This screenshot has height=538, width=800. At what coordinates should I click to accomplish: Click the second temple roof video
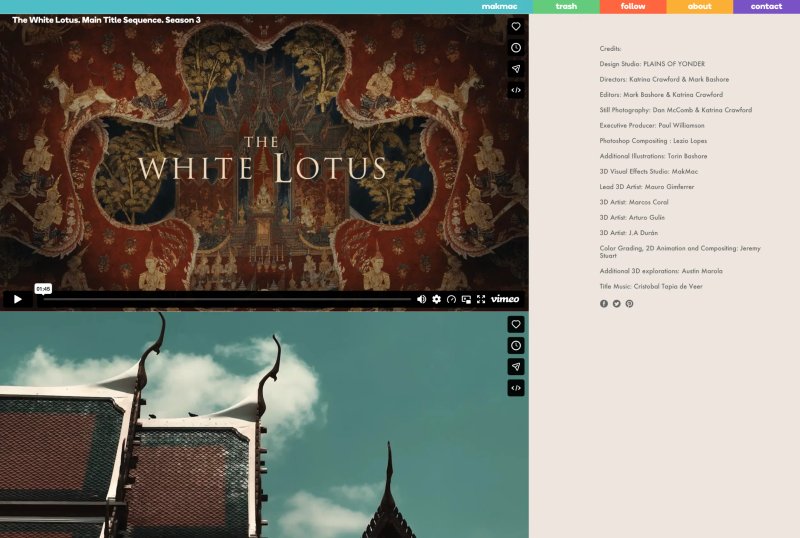[264, 425]
